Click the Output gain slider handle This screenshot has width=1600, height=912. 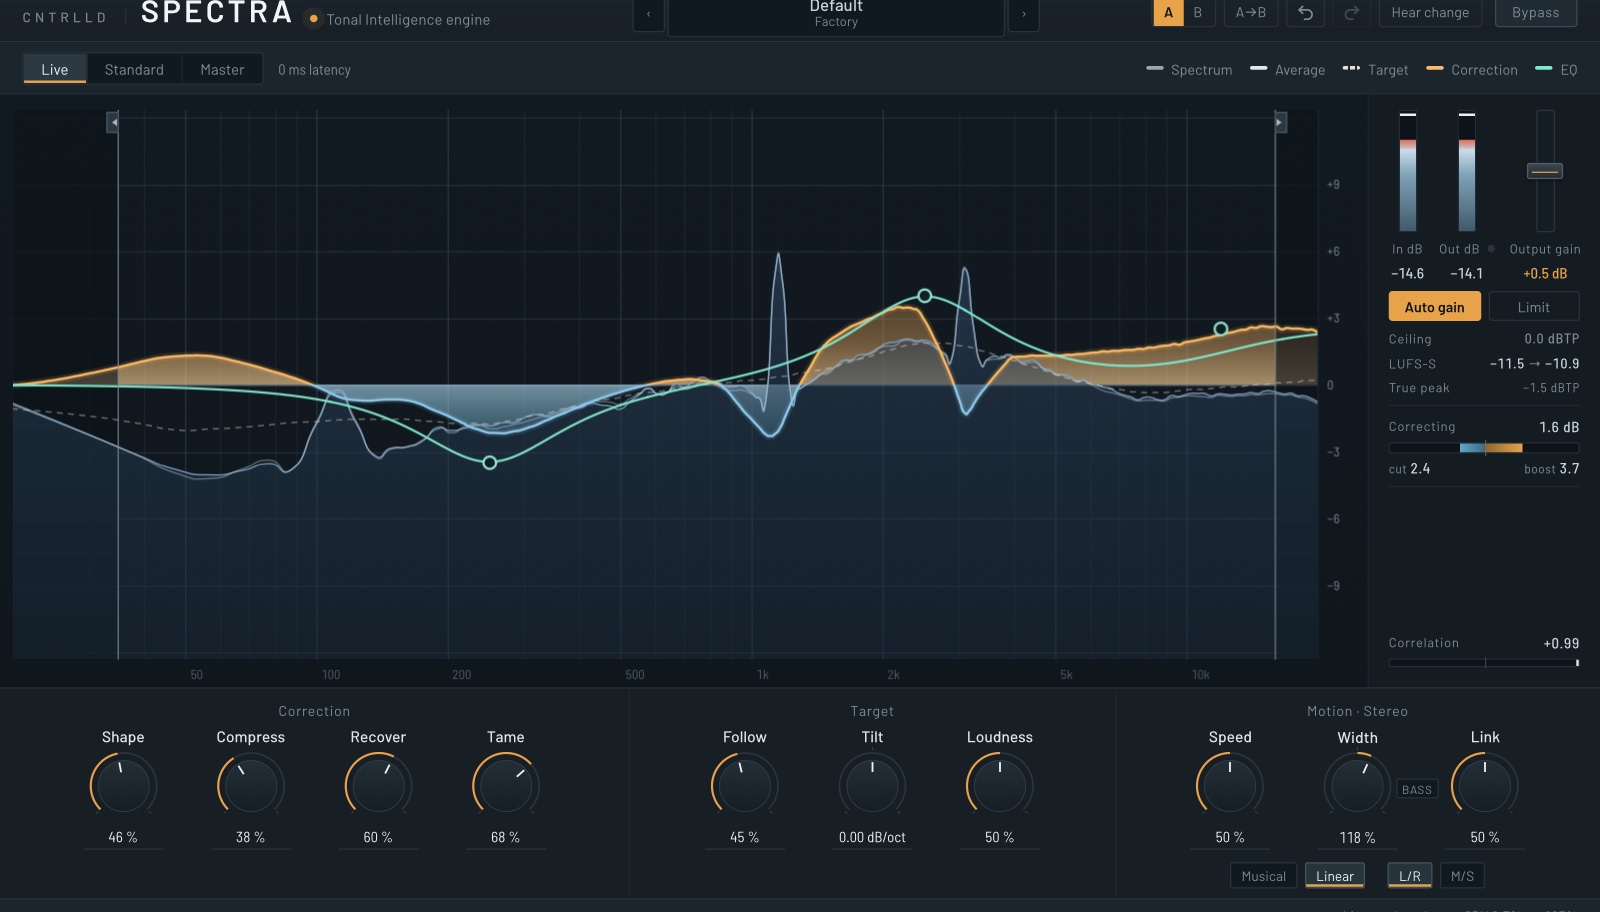click(x=1545, y=171)
